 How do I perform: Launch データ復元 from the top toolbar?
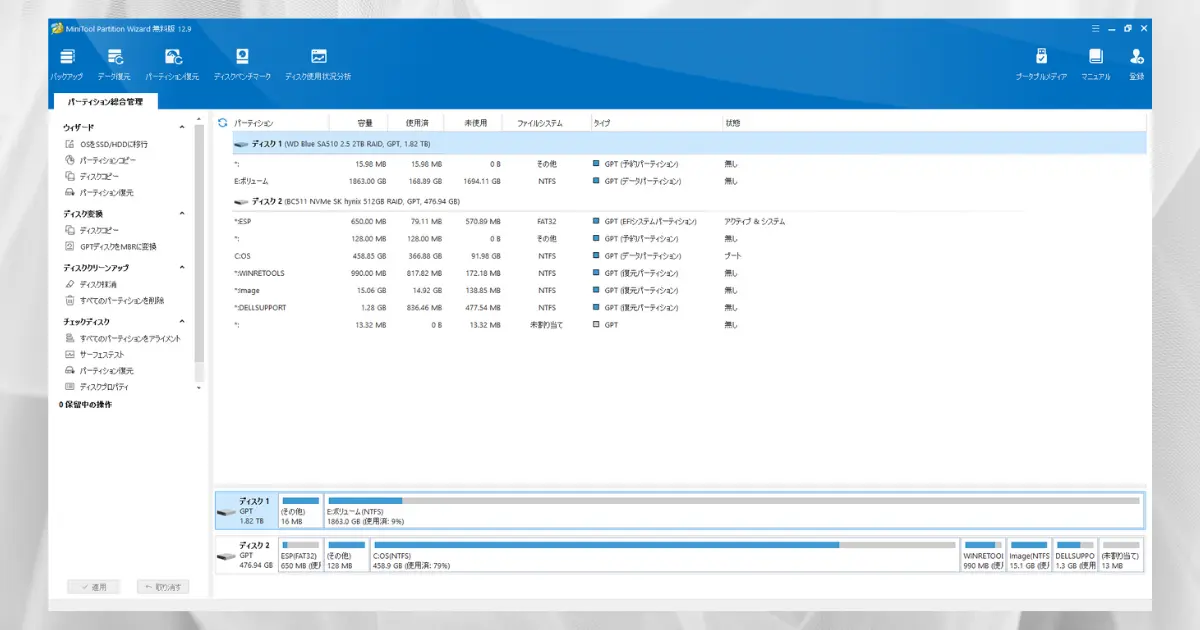pos(114,64)
